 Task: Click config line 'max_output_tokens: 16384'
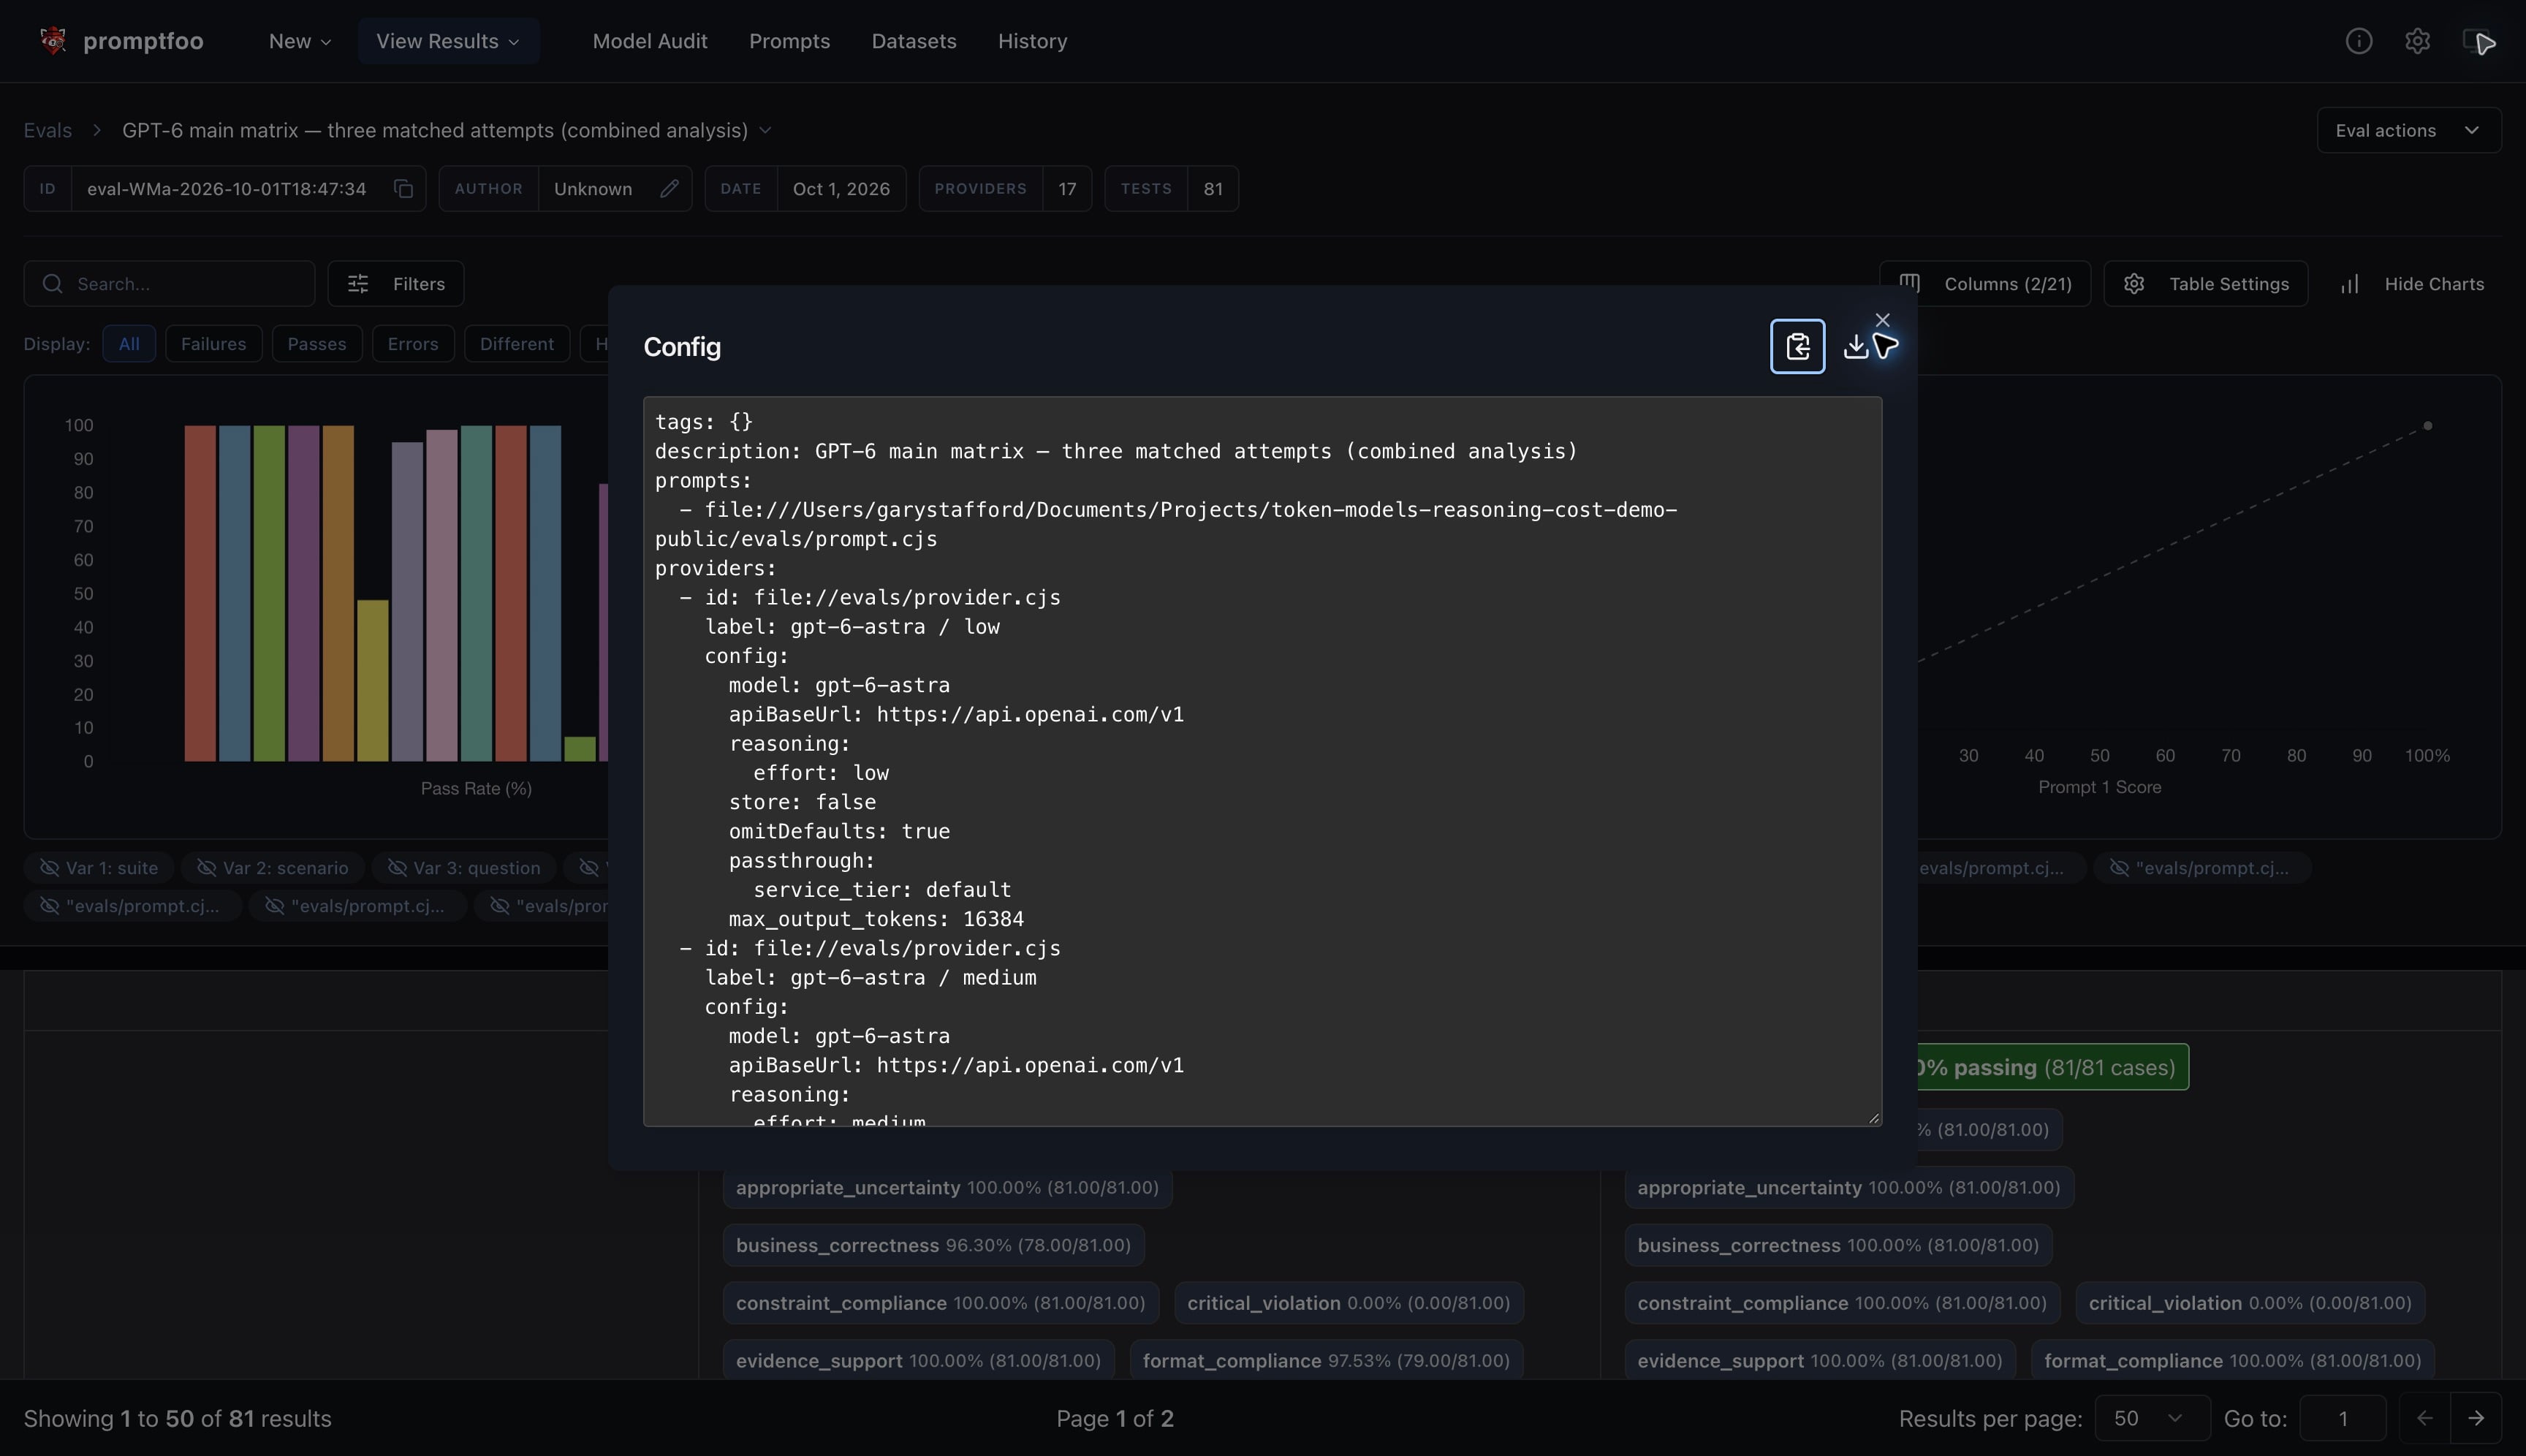(x=876, y=919)
